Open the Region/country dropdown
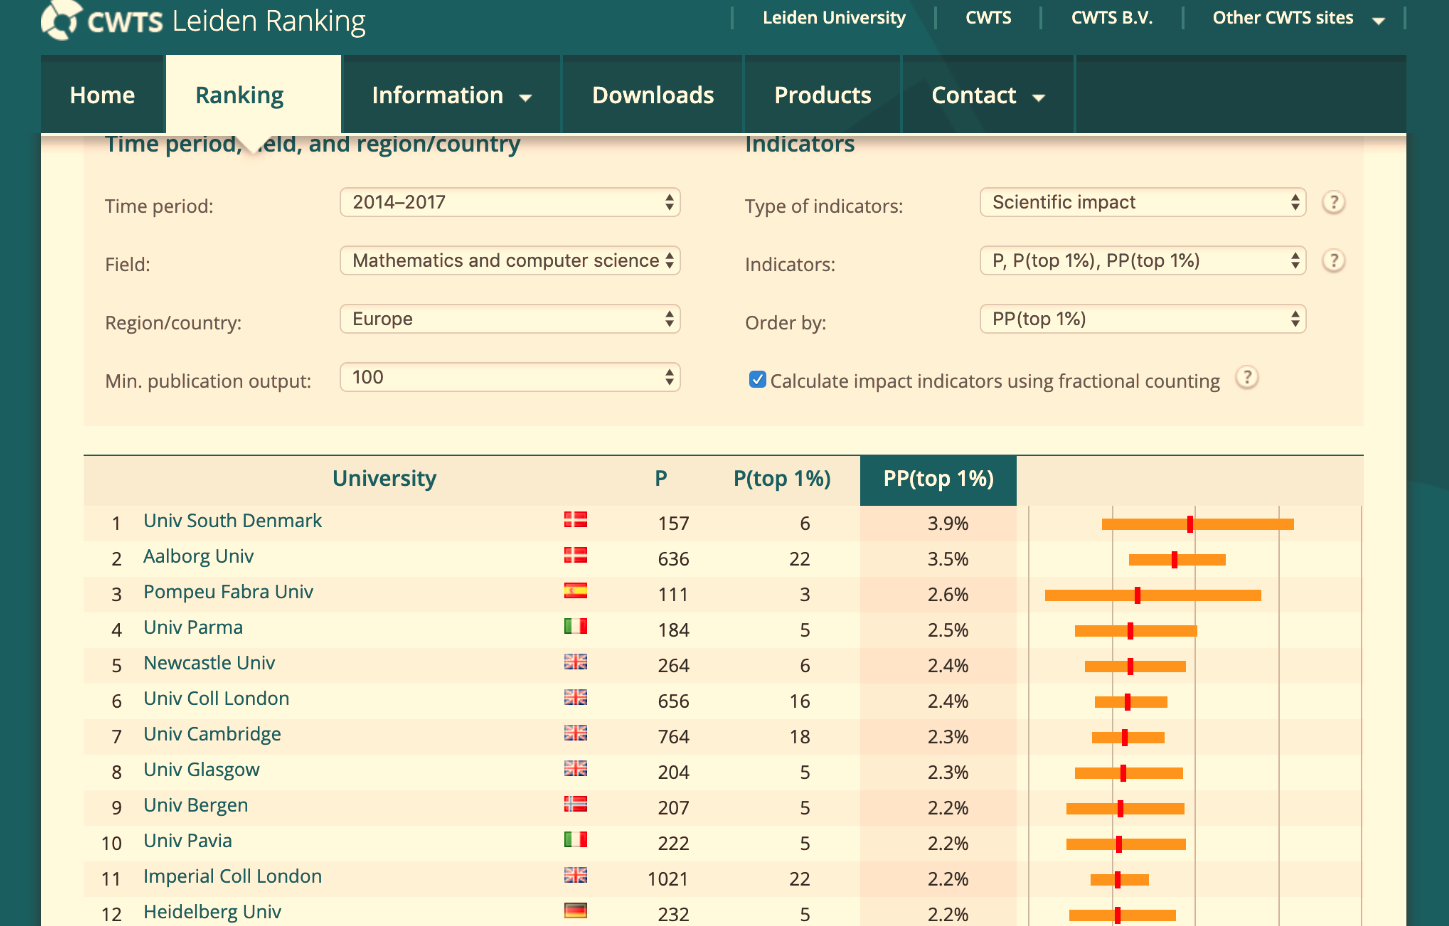Screen dimensions: 1449x926 coord(510,319)
